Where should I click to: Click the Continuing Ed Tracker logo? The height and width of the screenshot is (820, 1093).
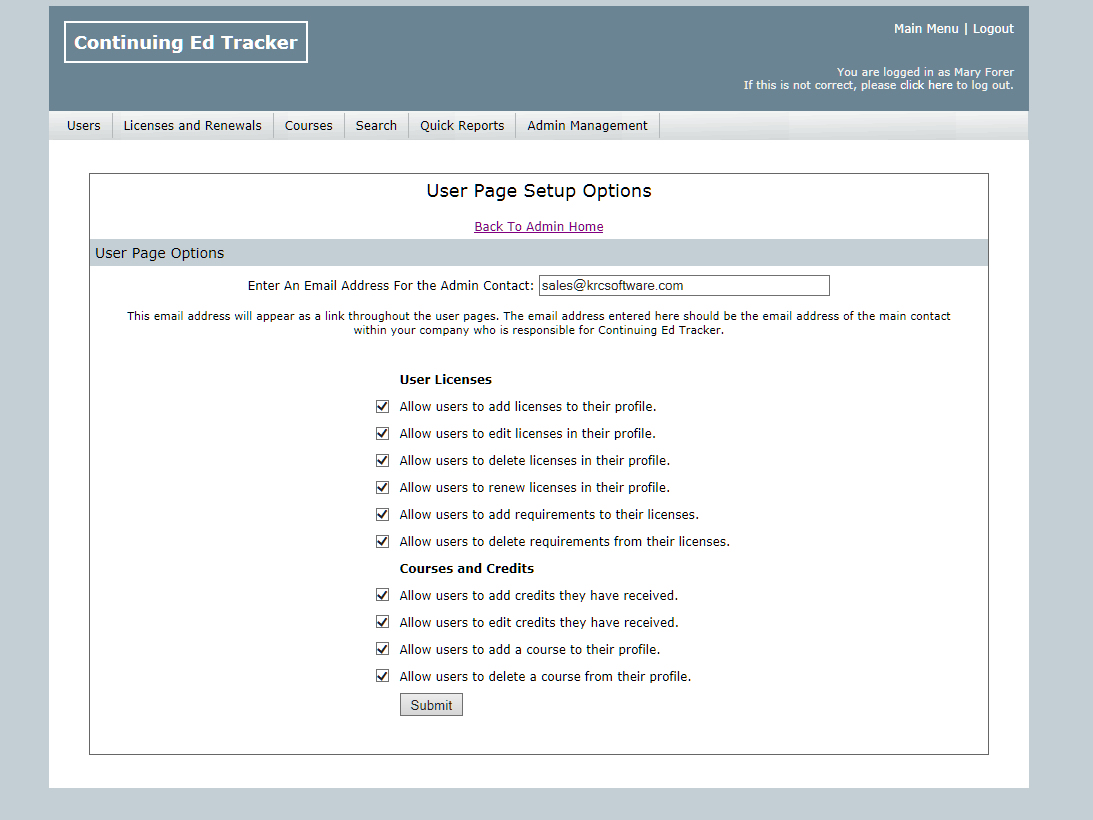(186, 42)
